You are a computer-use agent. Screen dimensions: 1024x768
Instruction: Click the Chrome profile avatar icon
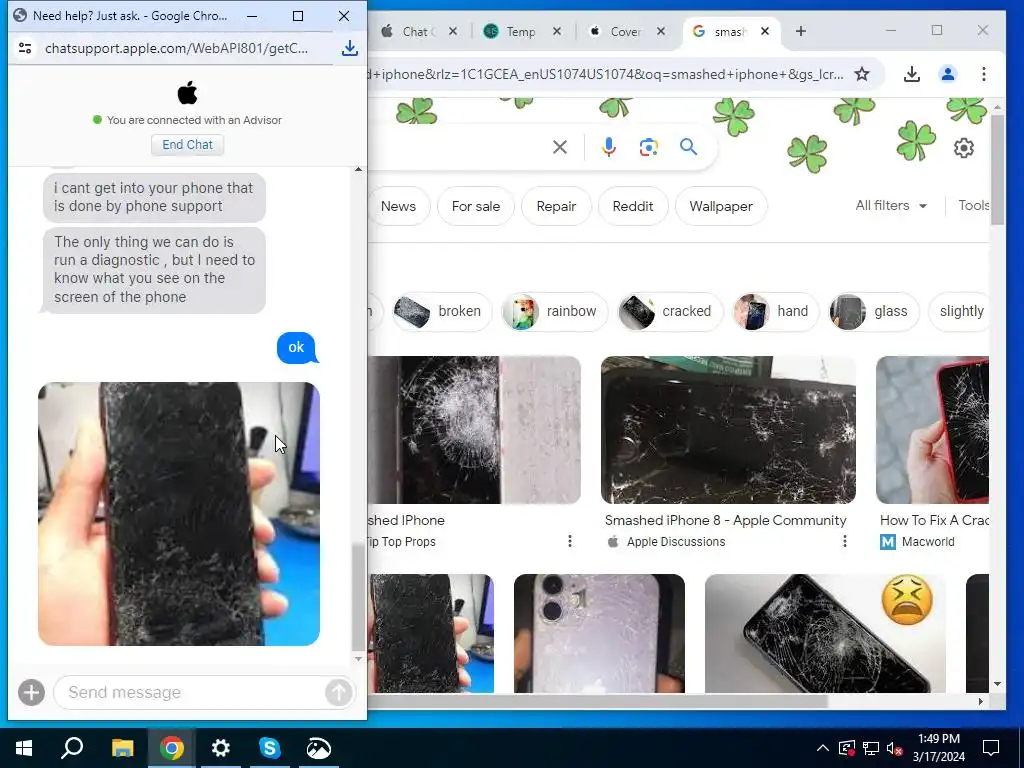click(x=948, y=74)
